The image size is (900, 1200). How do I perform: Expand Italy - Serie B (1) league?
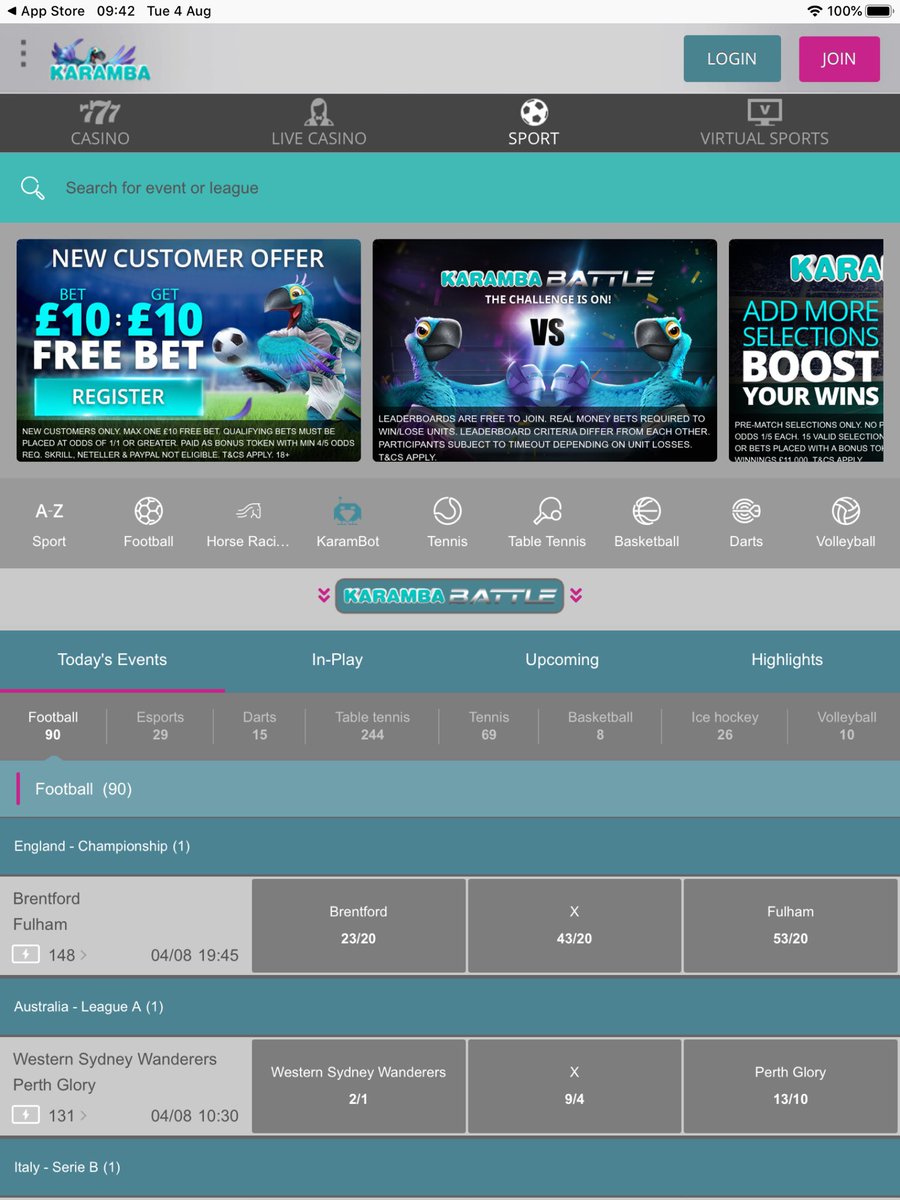pos(450,1167)
